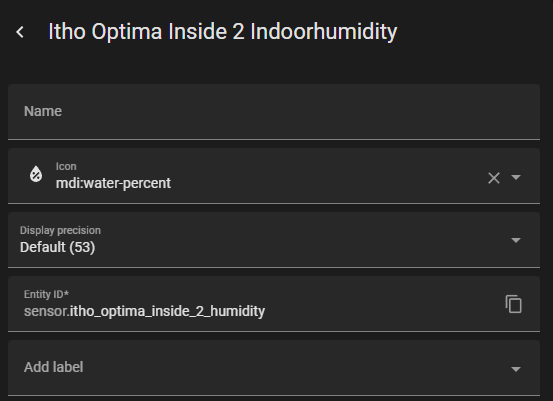
Task: Click the water-percent droplet icon preview
Action: (x=36, y=174)
